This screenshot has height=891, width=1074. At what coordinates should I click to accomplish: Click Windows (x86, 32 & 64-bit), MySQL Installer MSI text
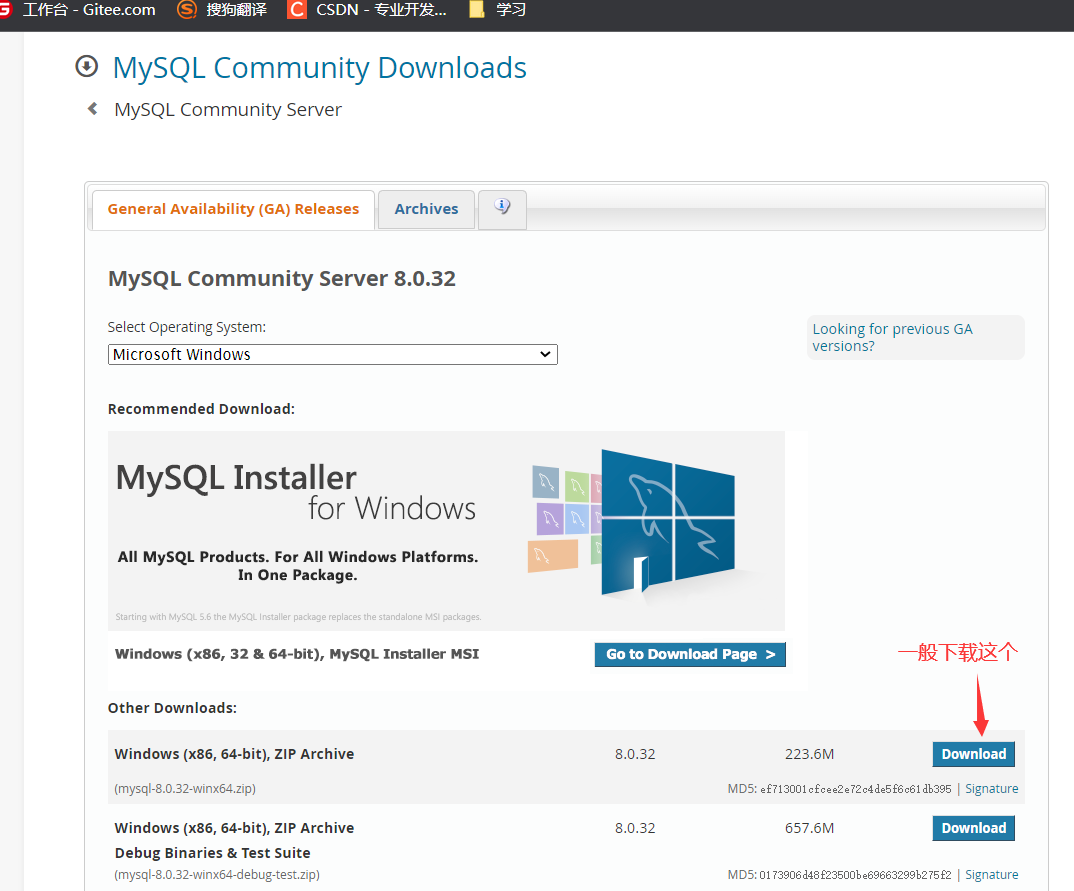pyautogui.click(x=297, y=654)
